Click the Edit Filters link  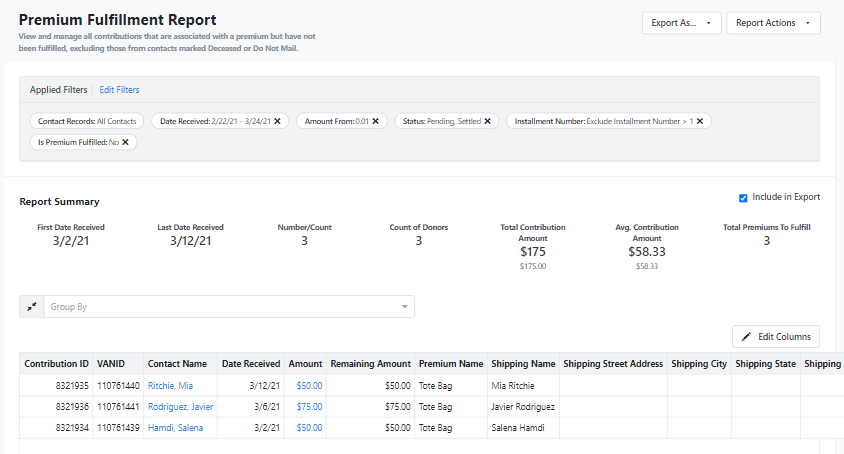[x=119, y=90]
